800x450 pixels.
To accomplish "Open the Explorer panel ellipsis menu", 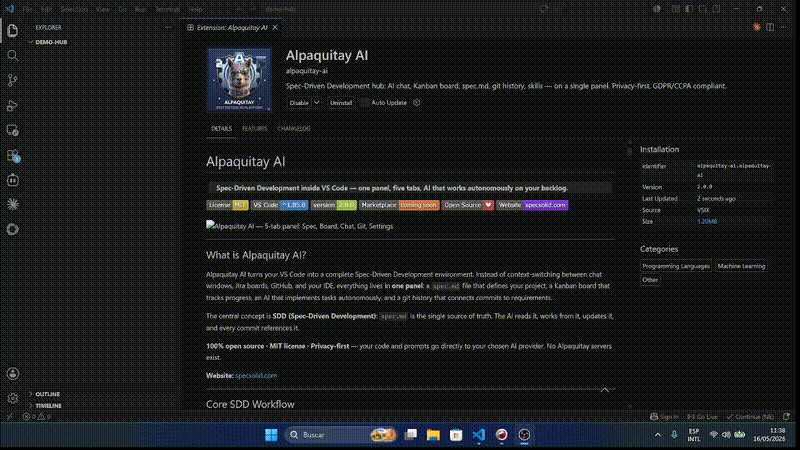I will tap(168, 28).
